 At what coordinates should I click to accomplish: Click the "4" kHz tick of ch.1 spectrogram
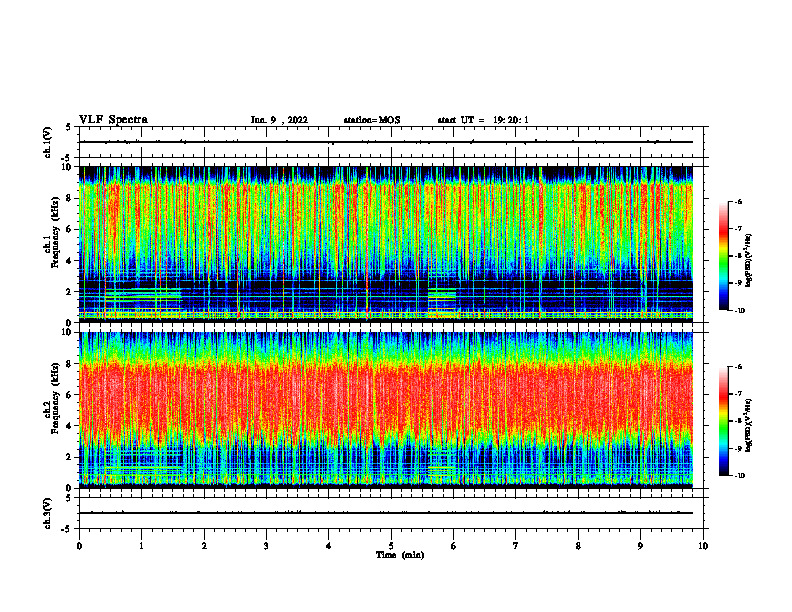click(x=69, y=261)
